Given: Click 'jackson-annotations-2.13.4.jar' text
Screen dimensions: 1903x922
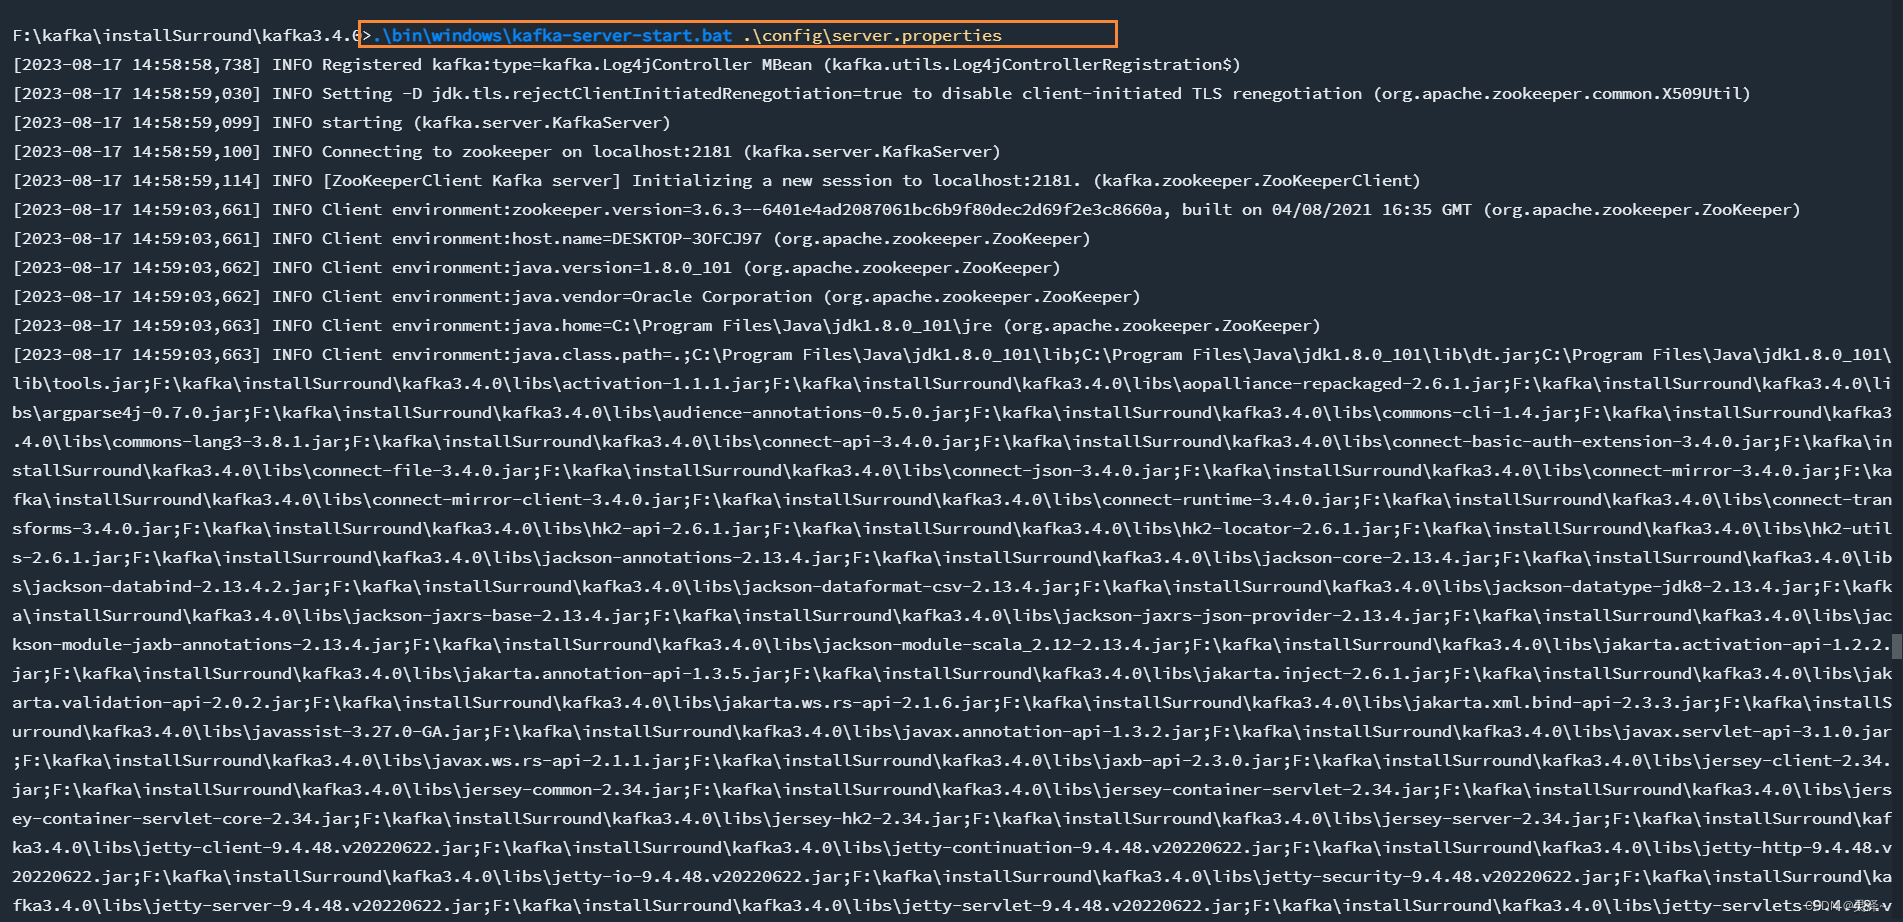Looking at the screenshot, I should pos(692,558).
